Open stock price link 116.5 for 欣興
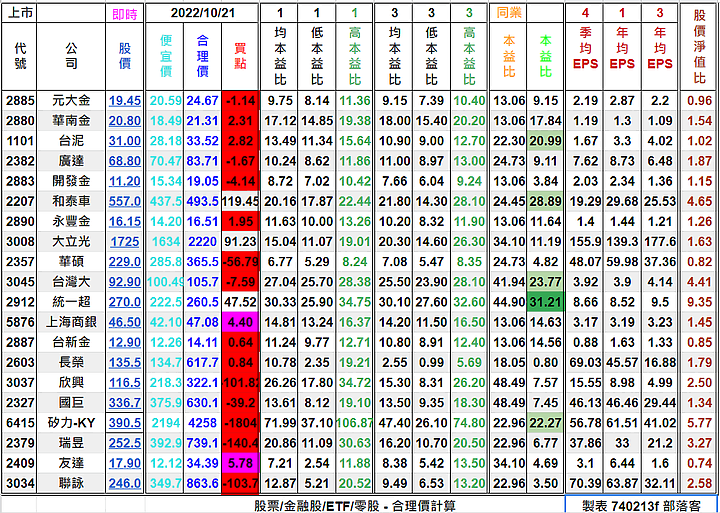The image size is (720, 513). (x=125, y=383)
